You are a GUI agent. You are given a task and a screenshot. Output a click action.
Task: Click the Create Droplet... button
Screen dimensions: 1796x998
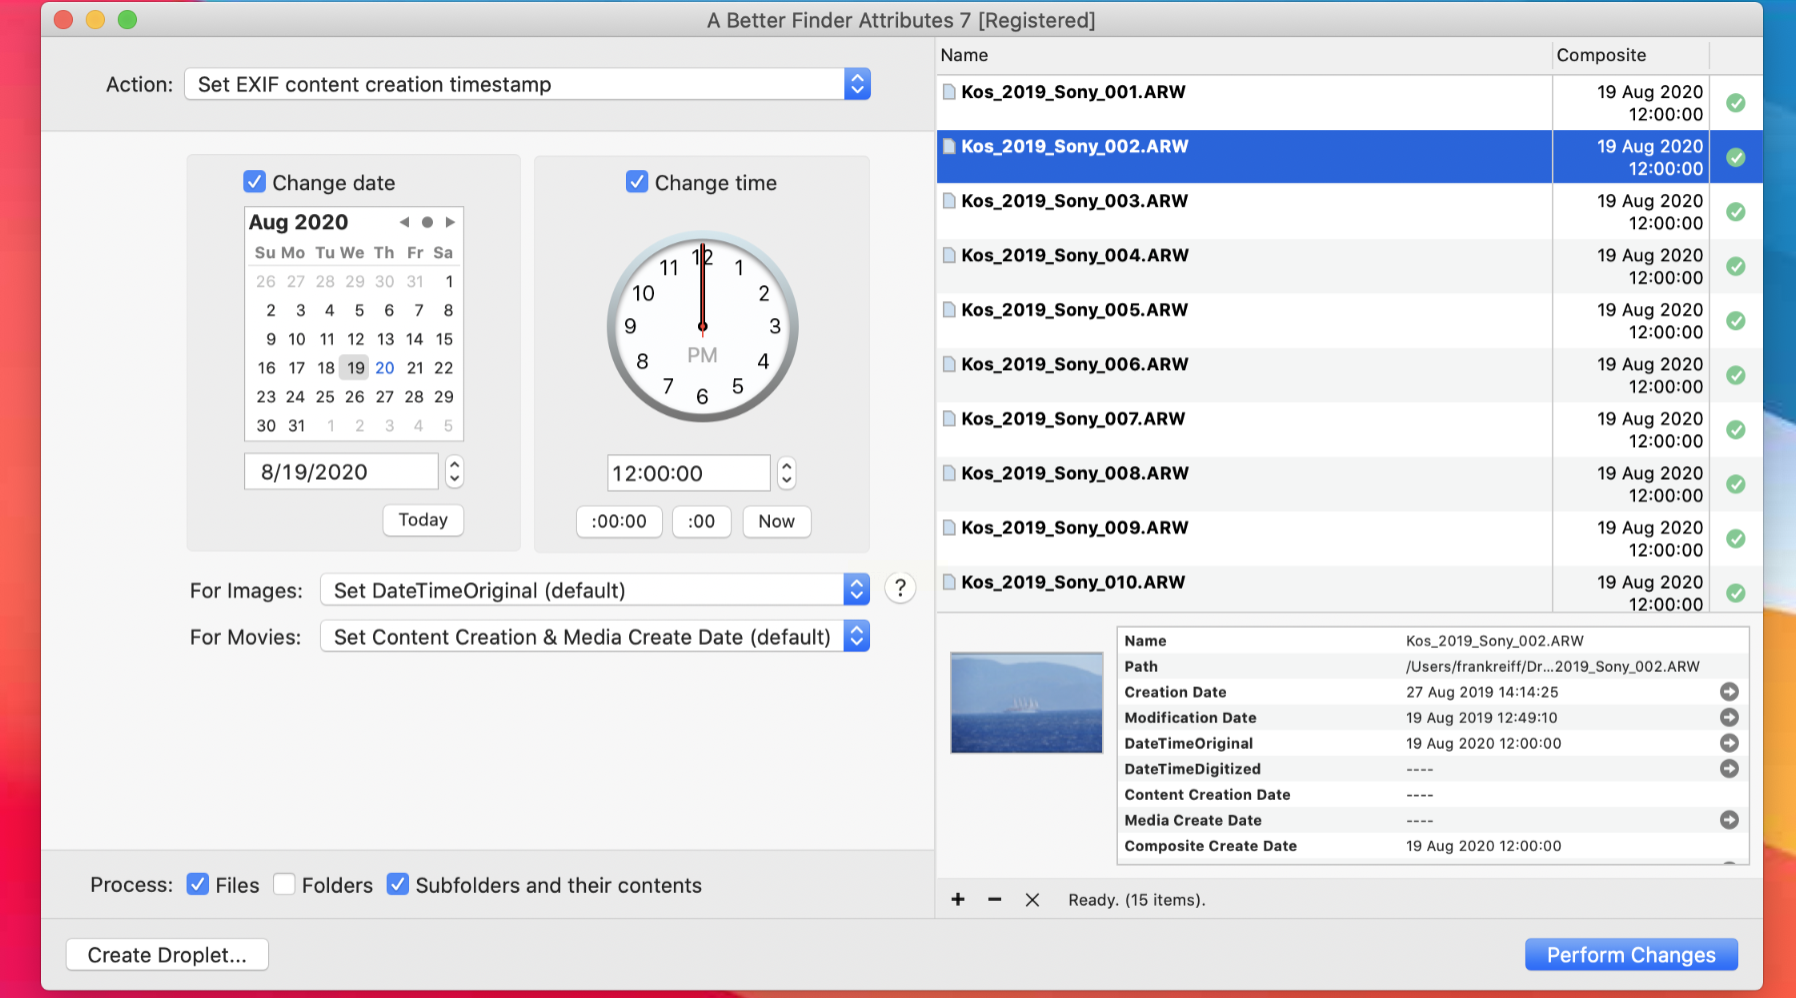tap(167, 955)
